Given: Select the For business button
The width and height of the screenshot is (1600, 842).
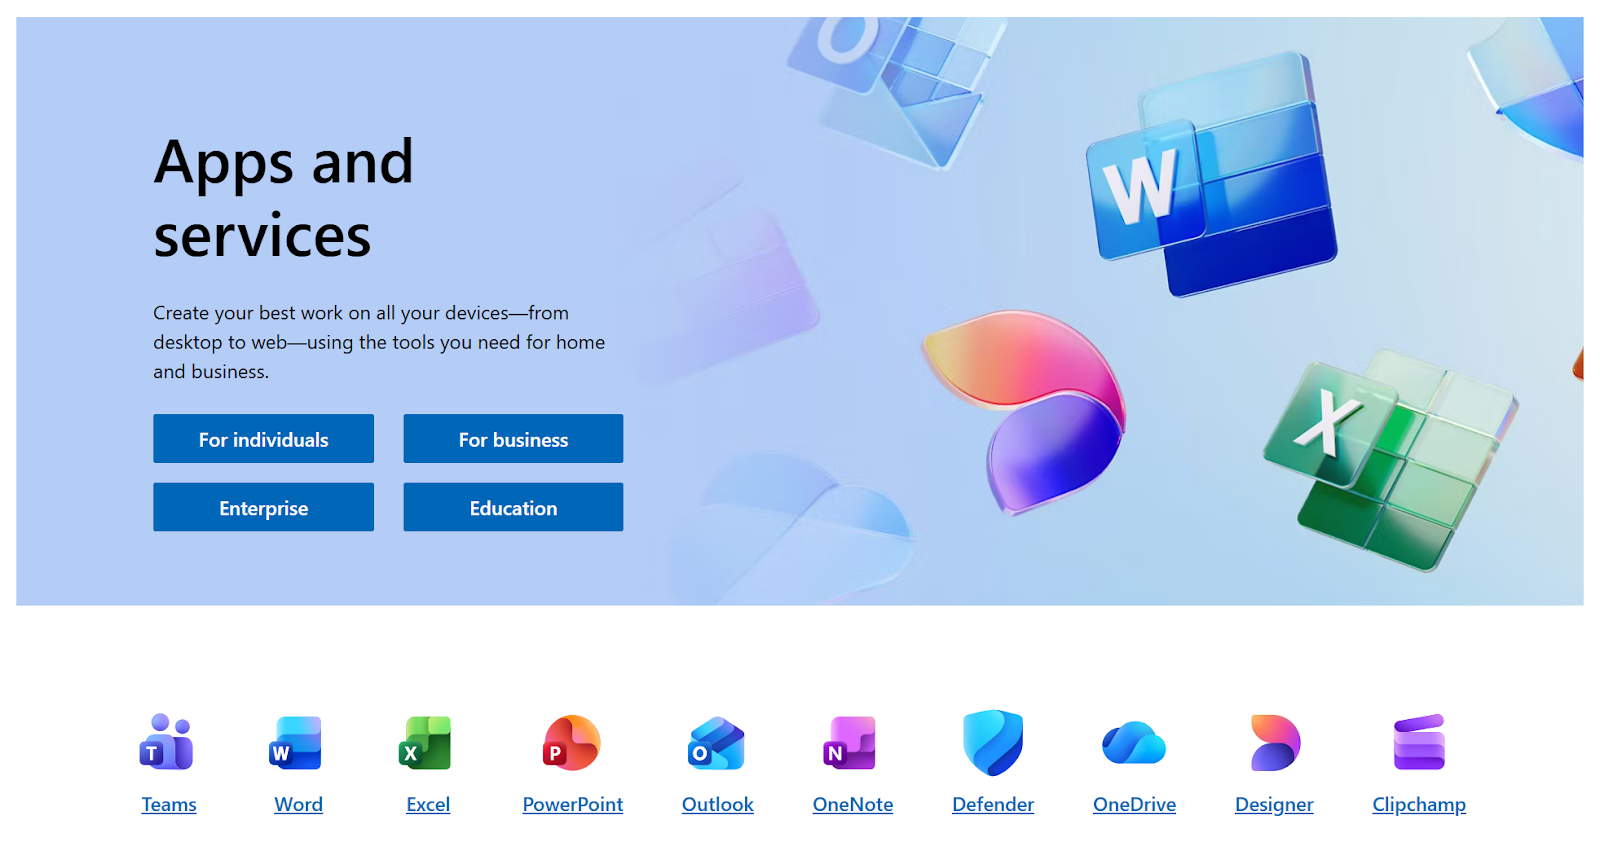Looking at the screenshot, I should pos(513,439).
